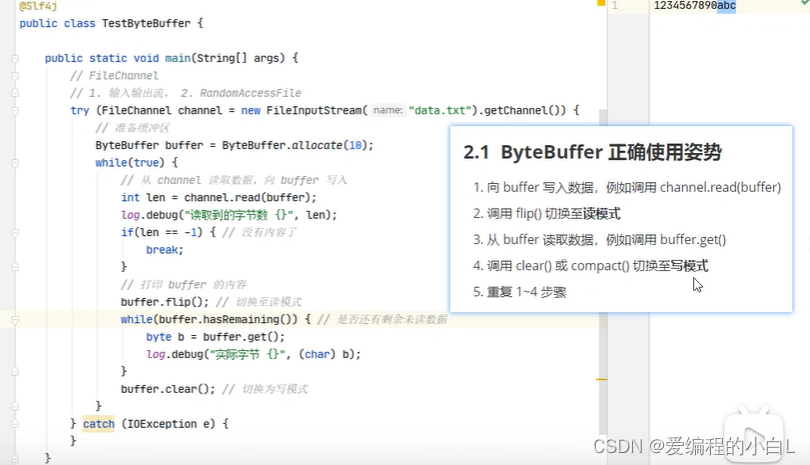Screen dimensions: 810x465
Task: Click the class name TestByteBuffer
Action: click(x=146, y=23)
